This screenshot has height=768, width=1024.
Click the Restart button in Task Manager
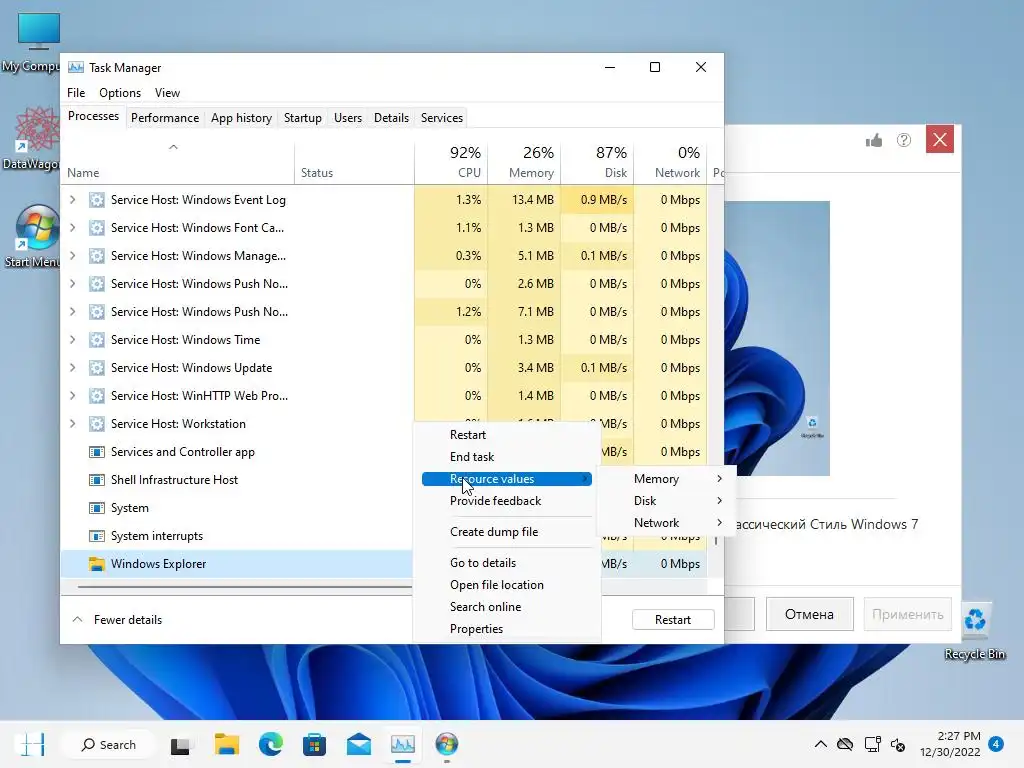click(673, 620)
